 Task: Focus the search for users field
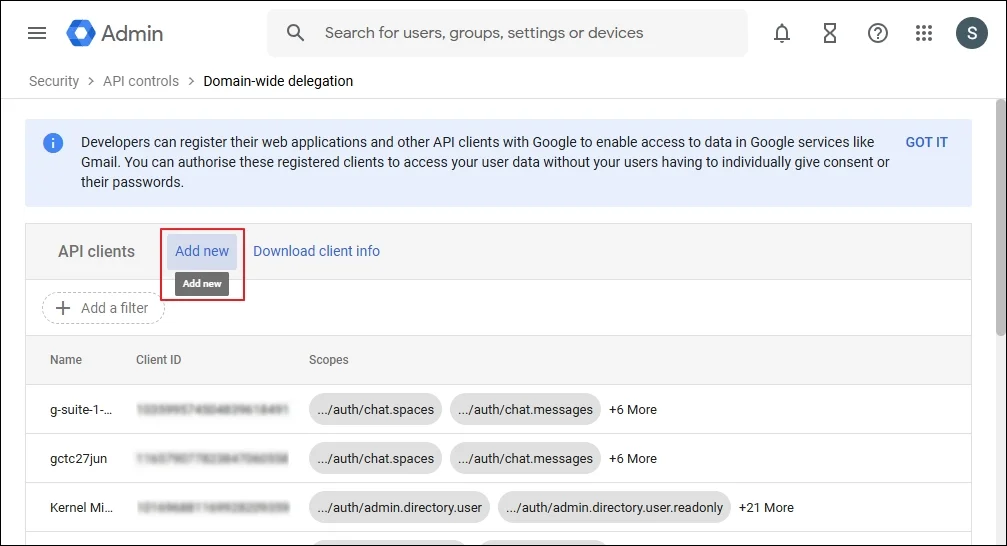507,33
